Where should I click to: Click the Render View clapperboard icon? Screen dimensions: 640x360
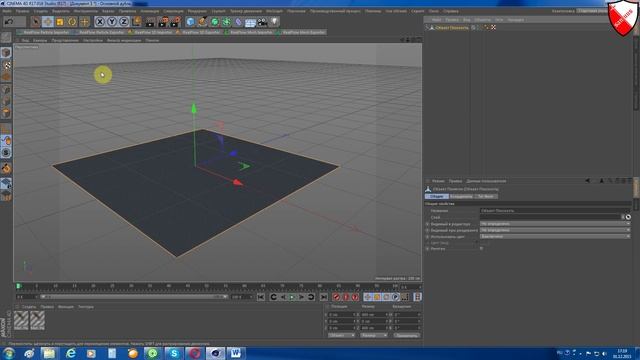pyautogui.click(x=150, y=22)
